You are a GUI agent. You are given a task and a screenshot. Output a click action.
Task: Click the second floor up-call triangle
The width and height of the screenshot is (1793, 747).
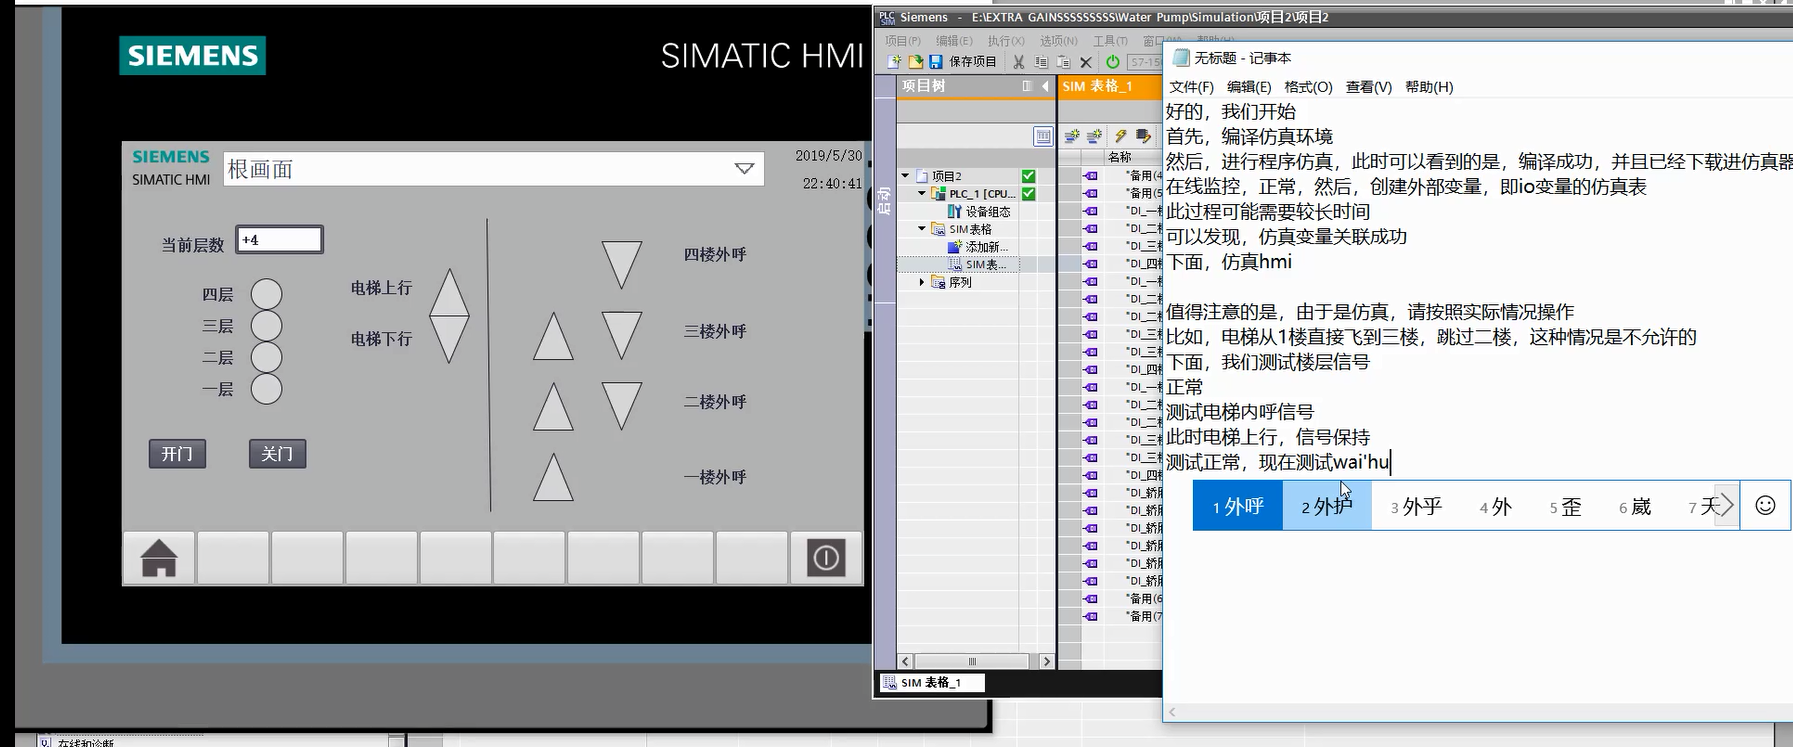[553, 407]
